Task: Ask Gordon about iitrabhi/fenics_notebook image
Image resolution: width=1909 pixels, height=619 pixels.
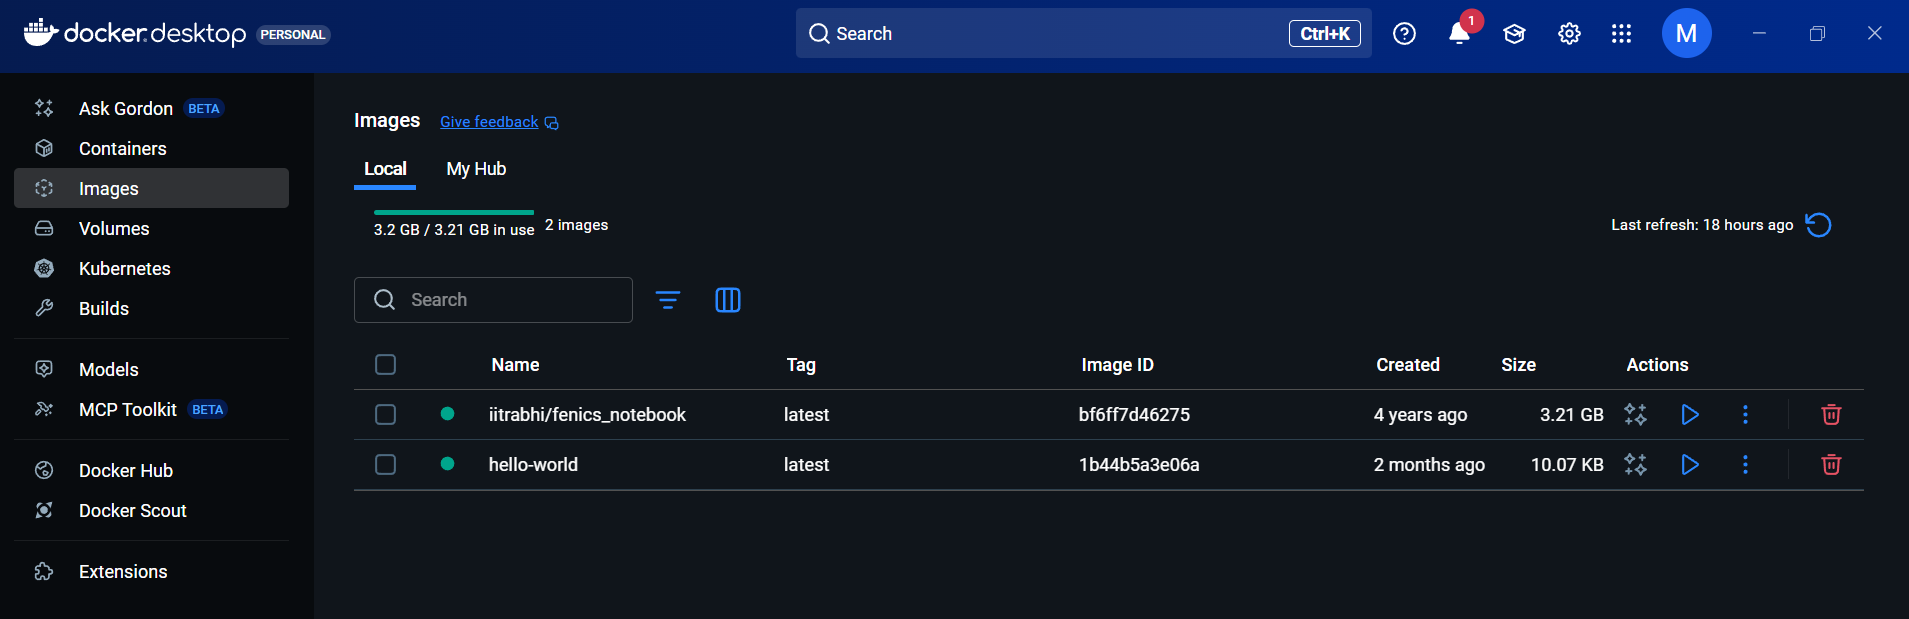Action: (1635, 414)
